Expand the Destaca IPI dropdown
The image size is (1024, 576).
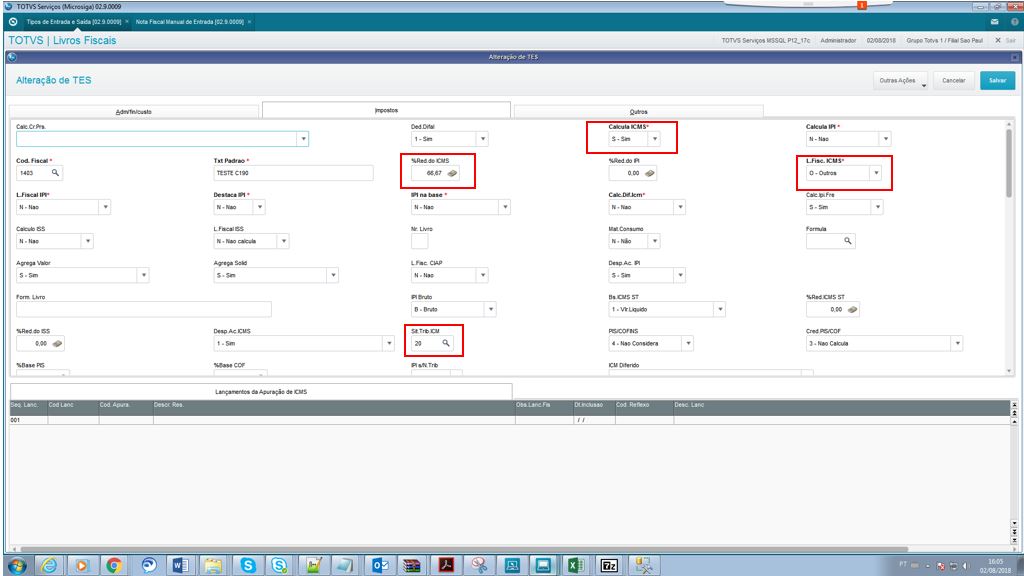[x=259, y=207]
